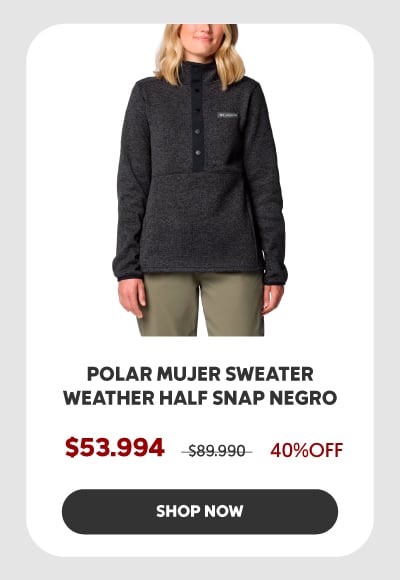Select the WEATHER HALF SNAP NEGRO title line

200,398
